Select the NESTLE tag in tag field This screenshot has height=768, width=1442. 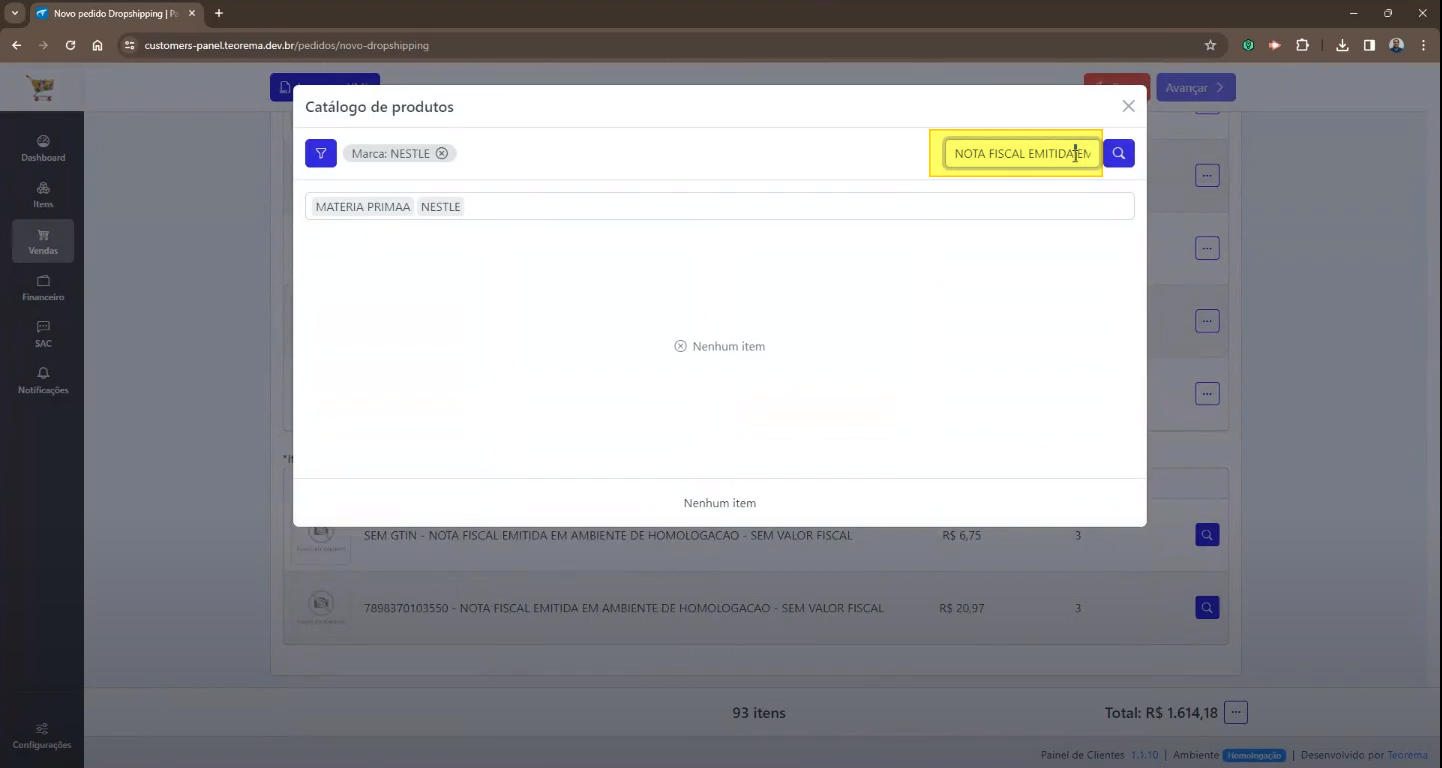coord(440,207)
